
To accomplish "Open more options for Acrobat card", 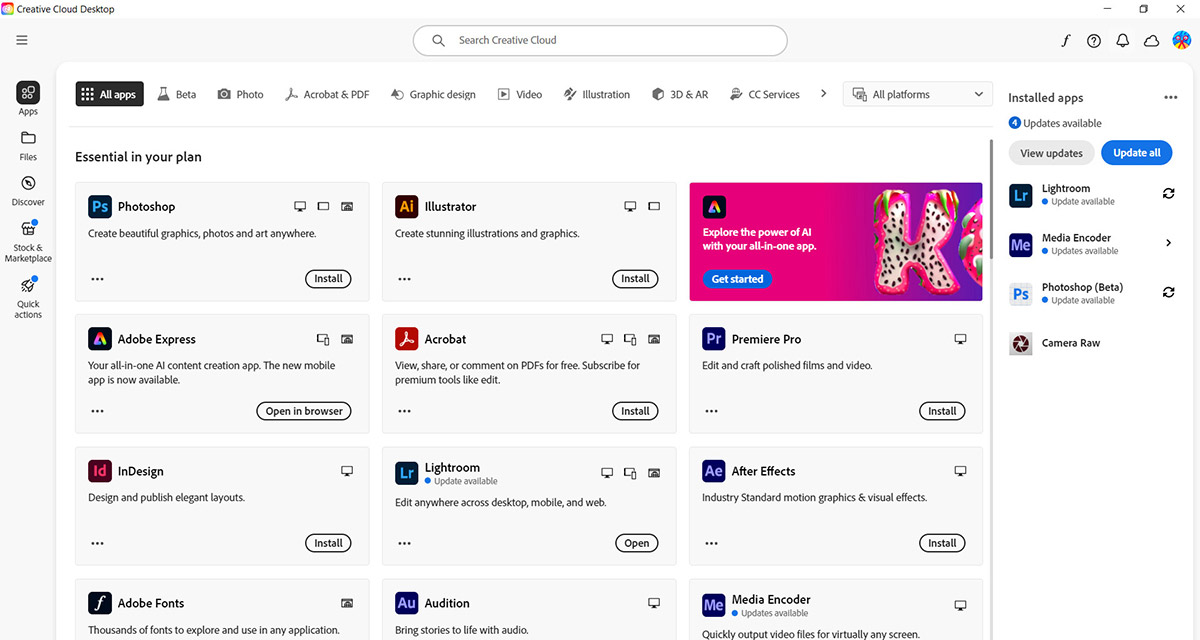I will point(404,411).
